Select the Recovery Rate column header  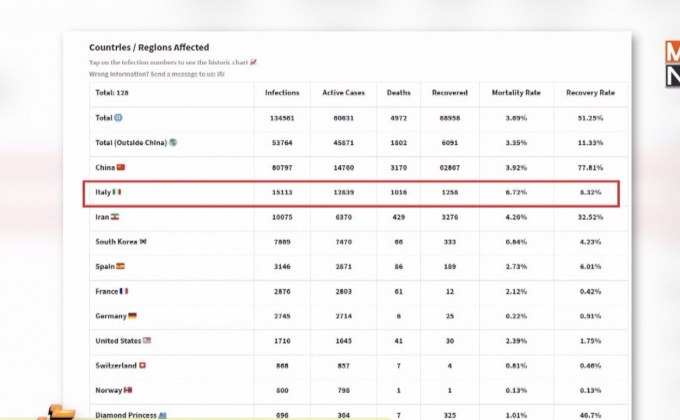(590, 93)
